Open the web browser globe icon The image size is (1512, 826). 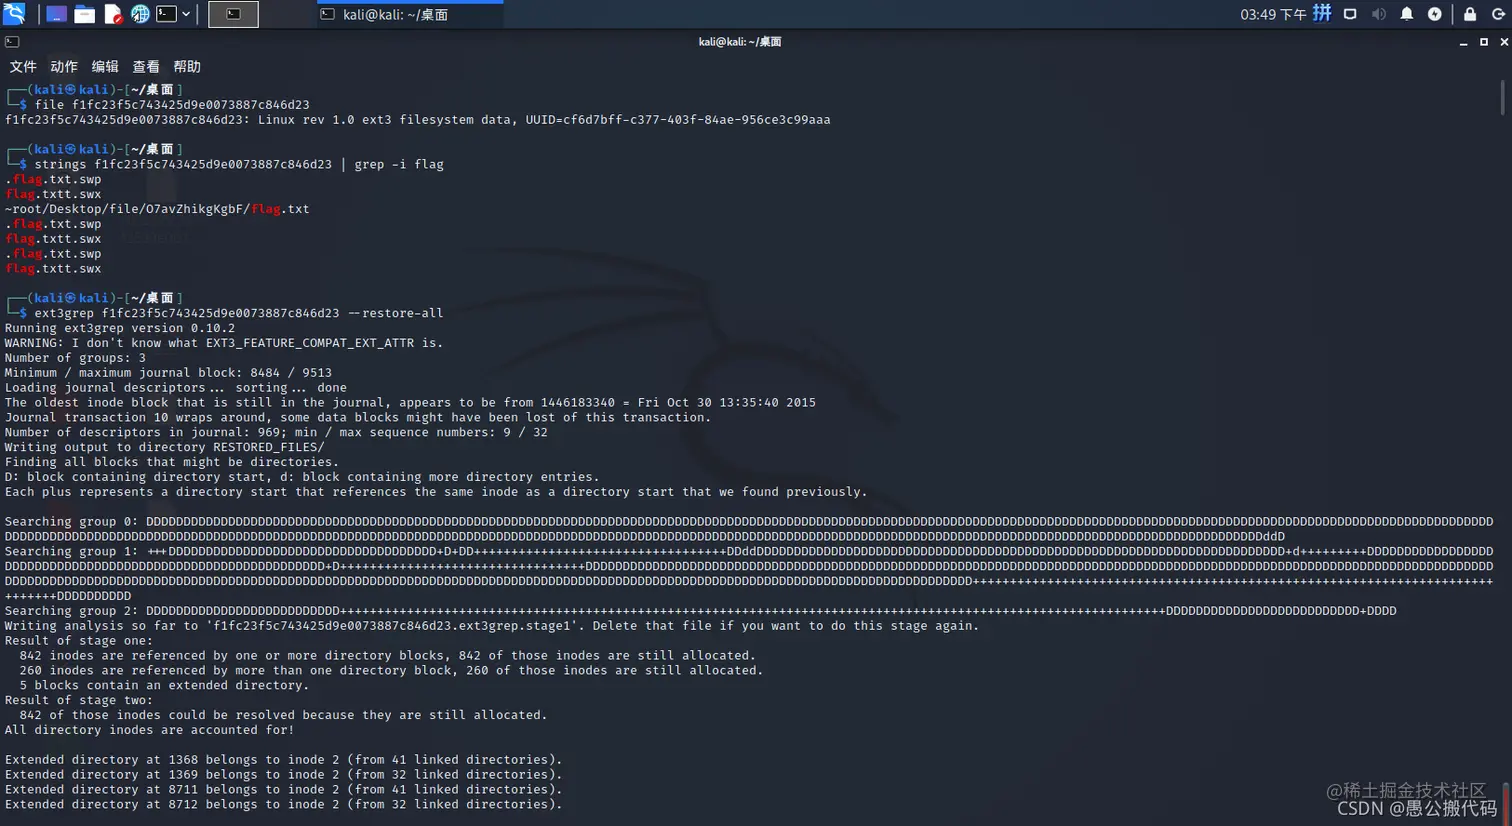[140, 14]
